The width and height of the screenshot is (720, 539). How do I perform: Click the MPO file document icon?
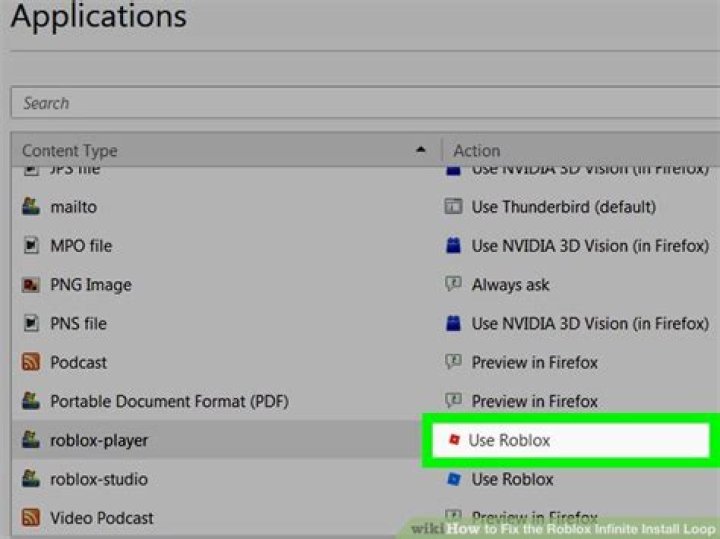pos(30,246)
